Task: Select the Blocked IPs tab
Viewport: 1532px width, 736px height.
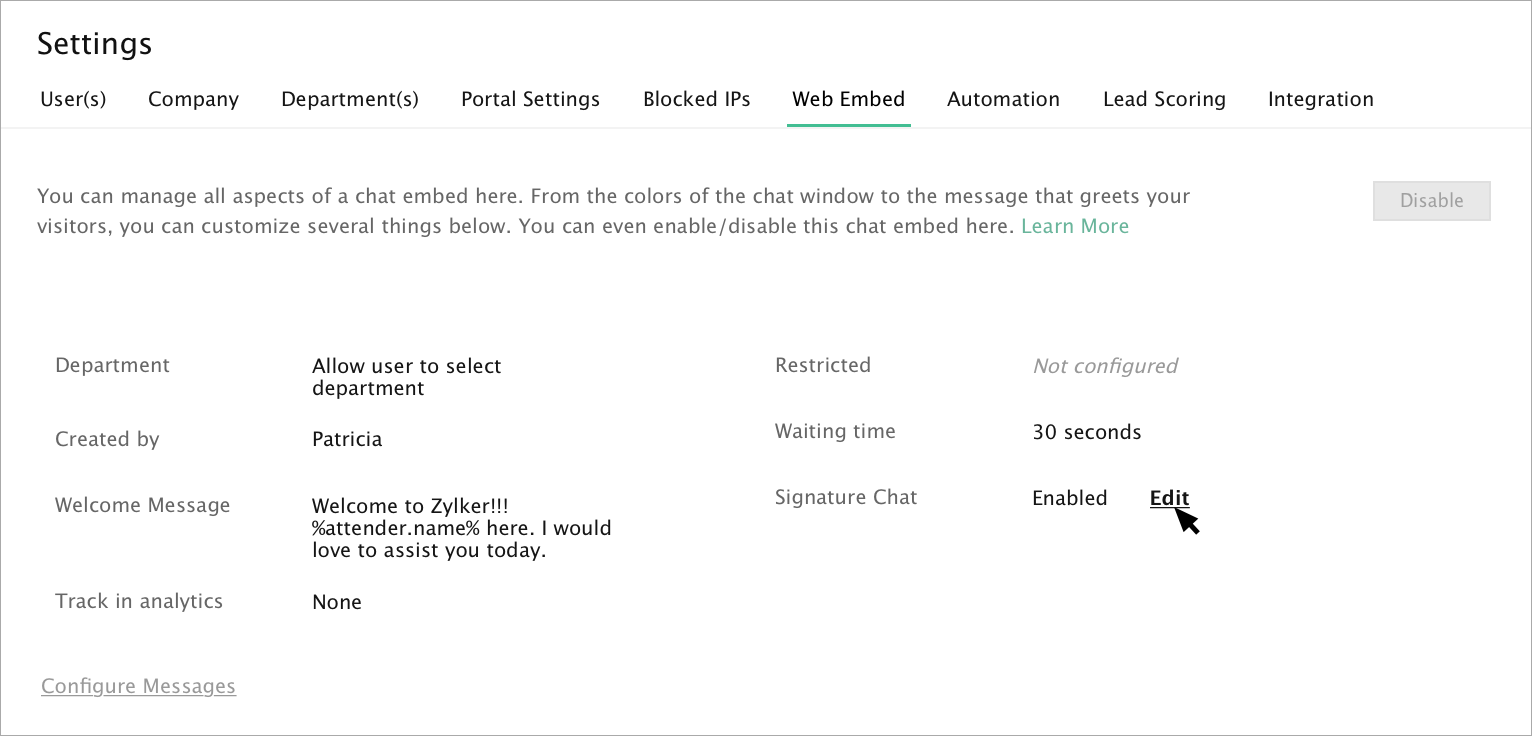Action: click(x=696, y=100)
